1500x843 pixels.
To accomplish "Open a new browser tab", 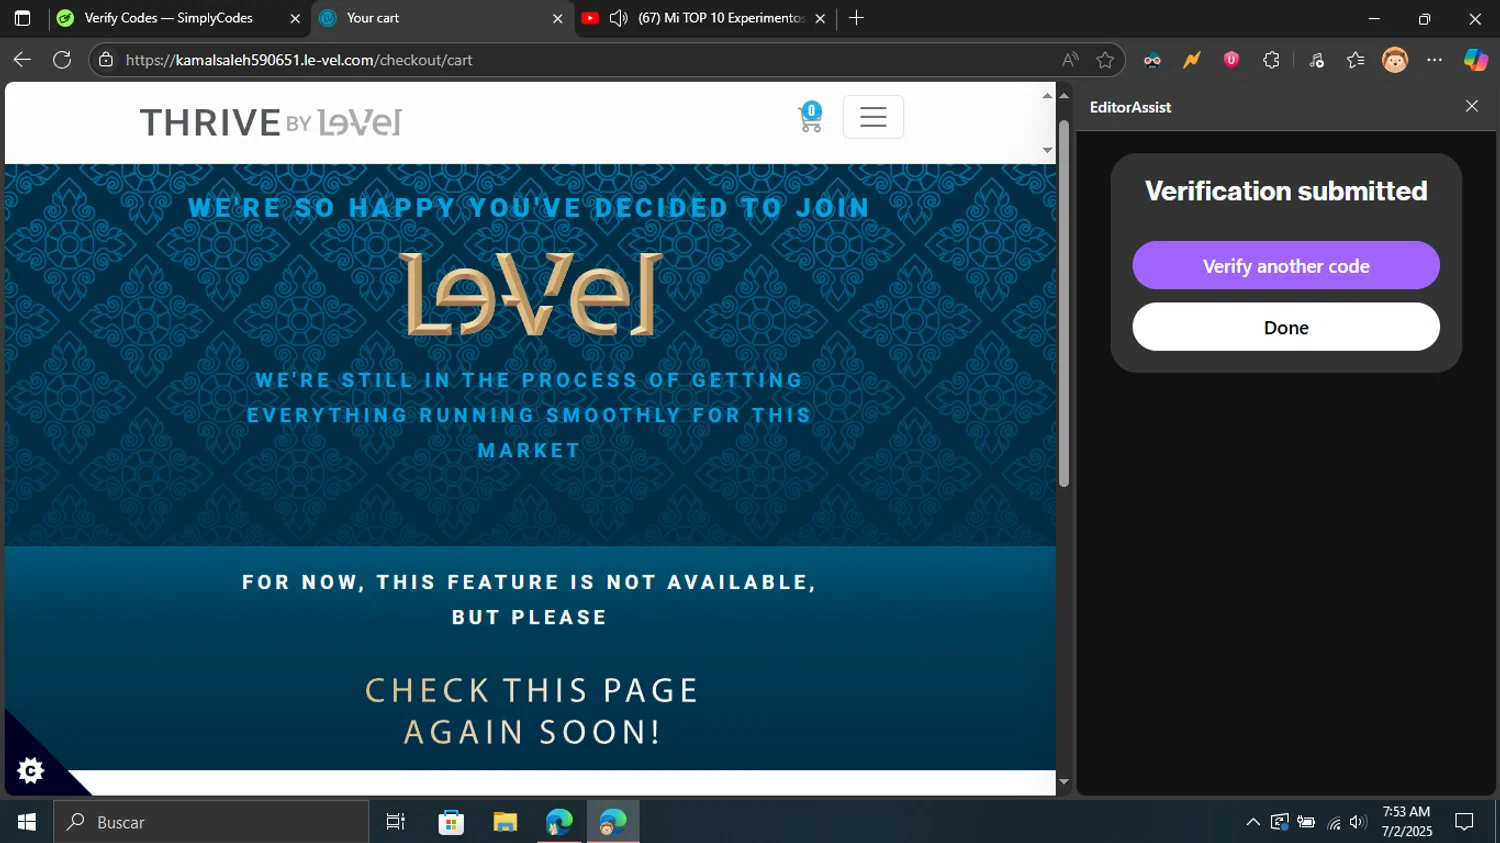I will click(856, 18).
